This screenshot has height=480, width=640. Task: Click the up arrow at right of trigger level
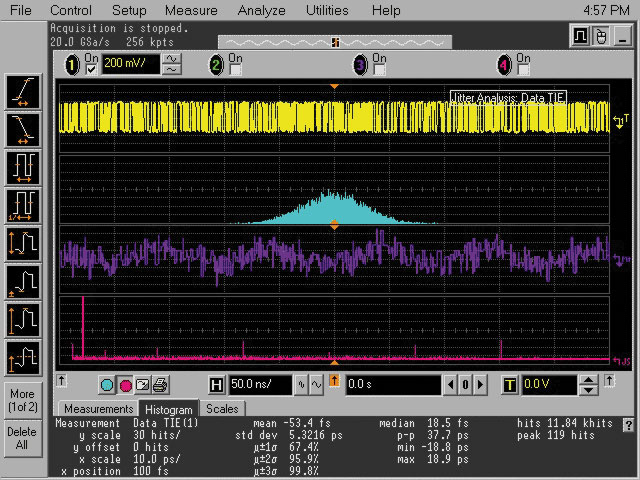point(609,381)
